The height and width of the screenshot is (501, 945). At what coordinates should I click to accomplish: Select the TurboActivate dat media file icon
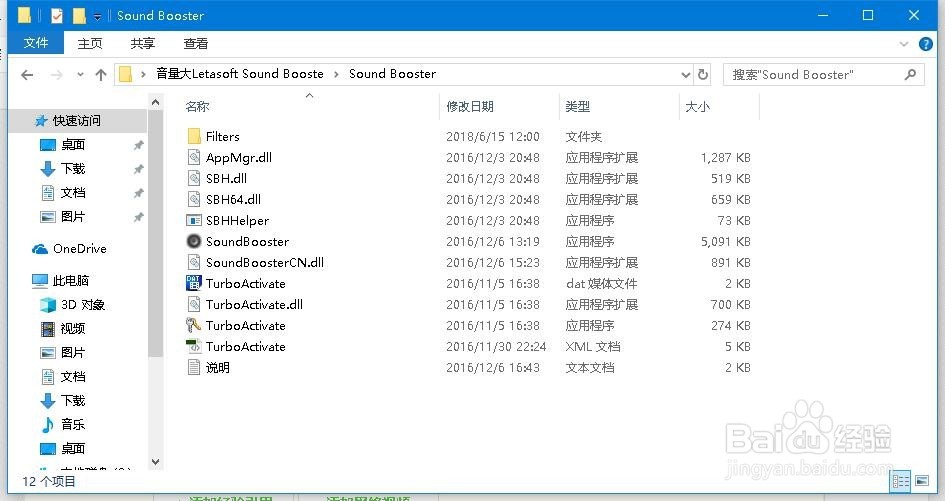point(193,283)
